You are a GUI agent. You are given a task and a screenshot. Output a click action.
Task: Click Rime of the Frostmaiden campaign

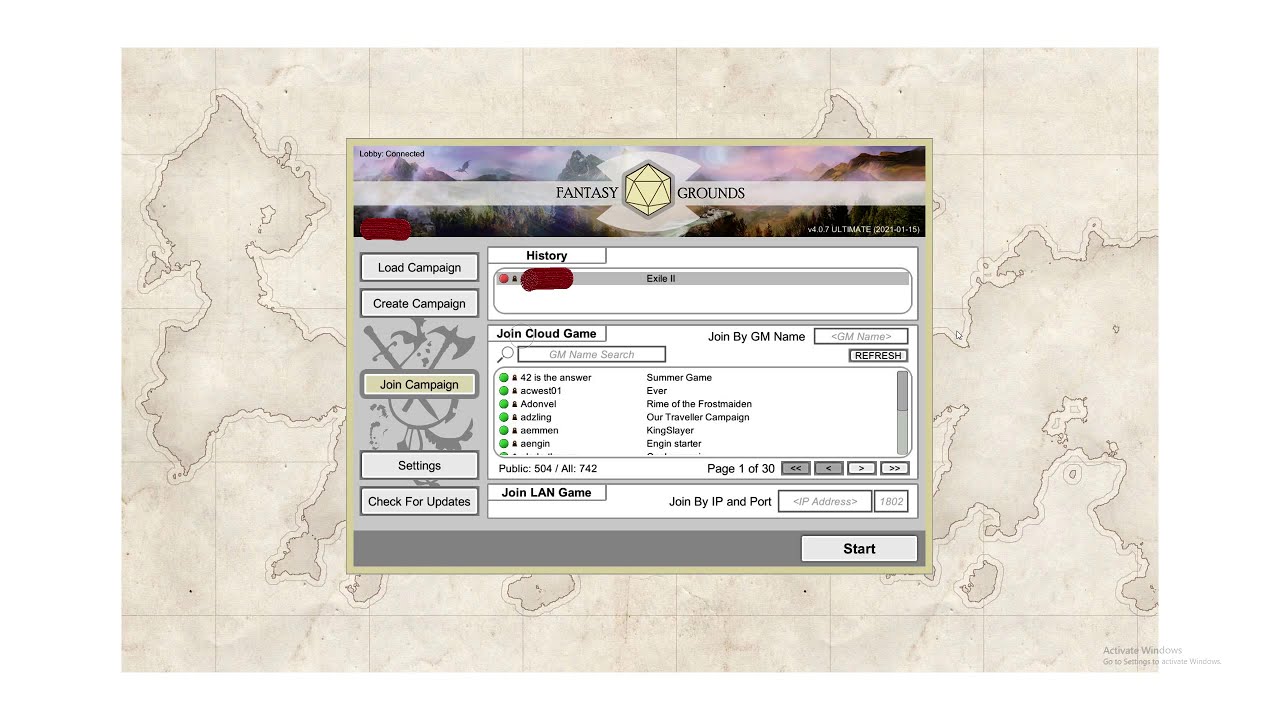(x=699, y=404)
